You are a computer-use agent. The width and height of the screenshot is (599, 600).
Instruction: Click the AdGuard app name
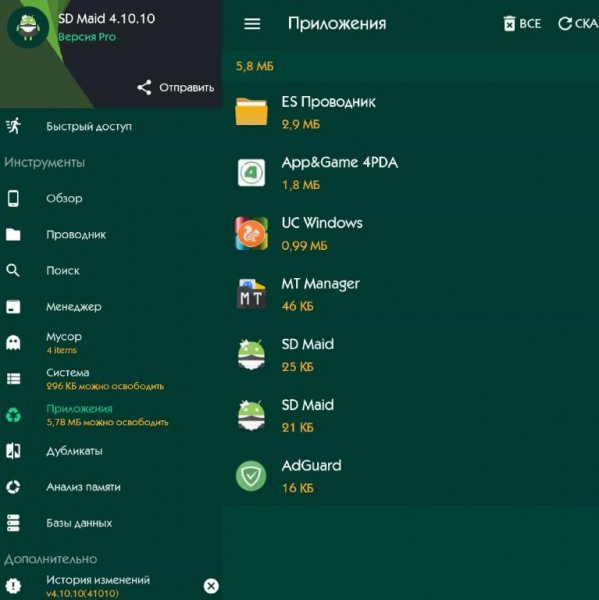pos(311,466)
